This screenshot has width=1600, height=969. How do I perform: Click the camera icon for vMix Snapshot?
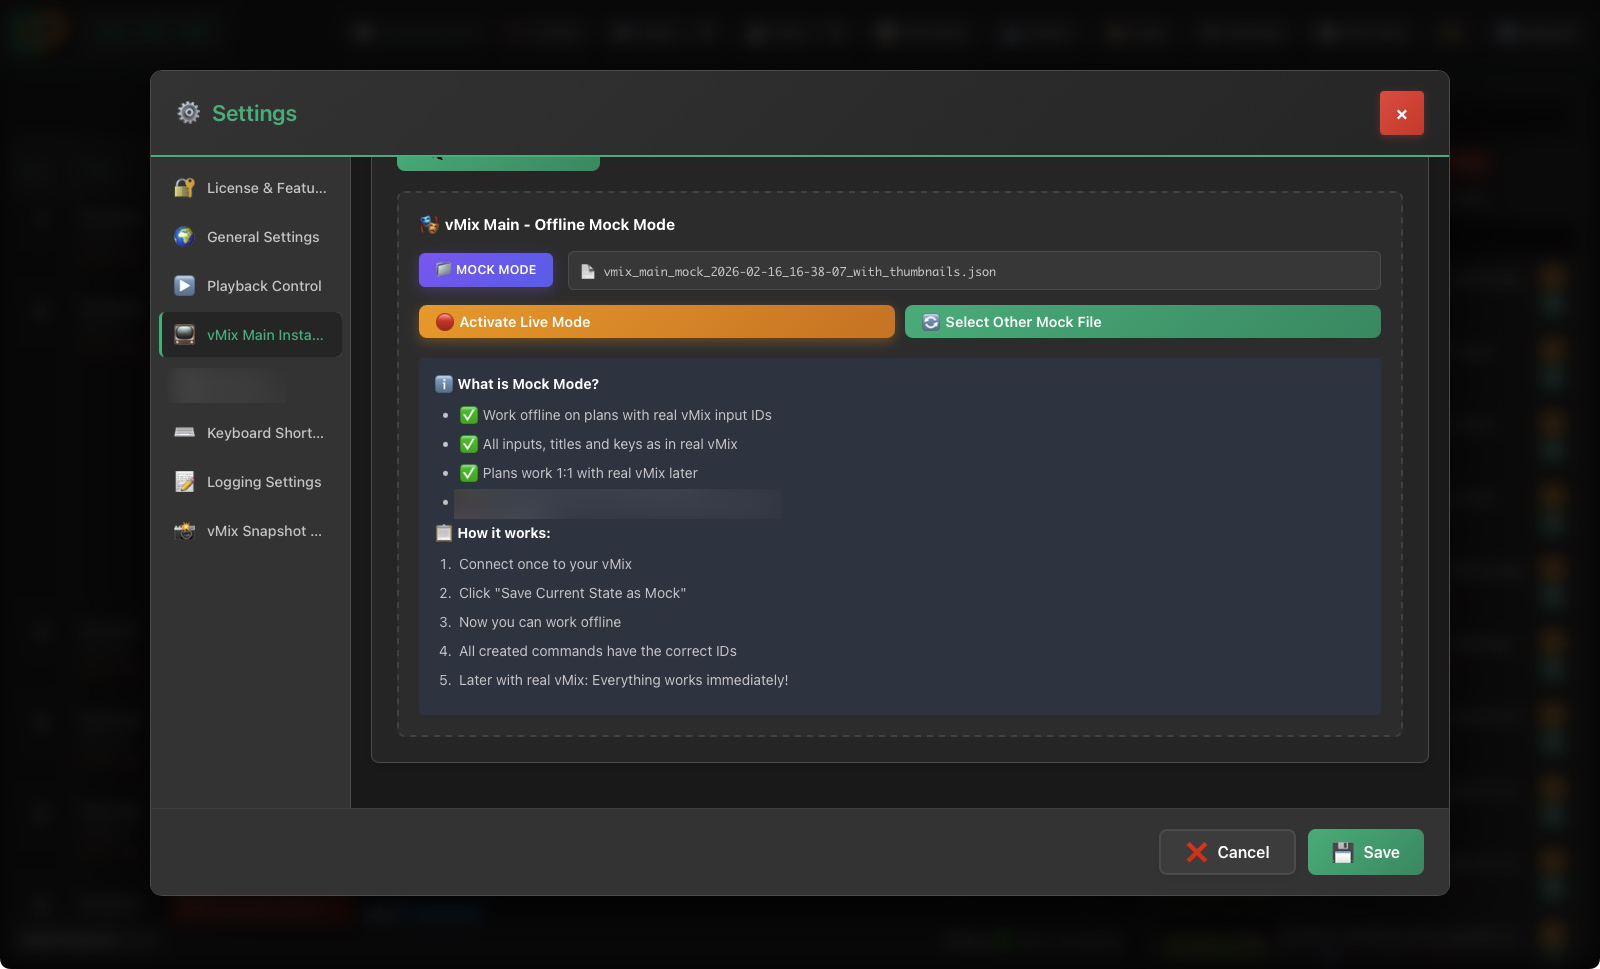coord(185,530)
